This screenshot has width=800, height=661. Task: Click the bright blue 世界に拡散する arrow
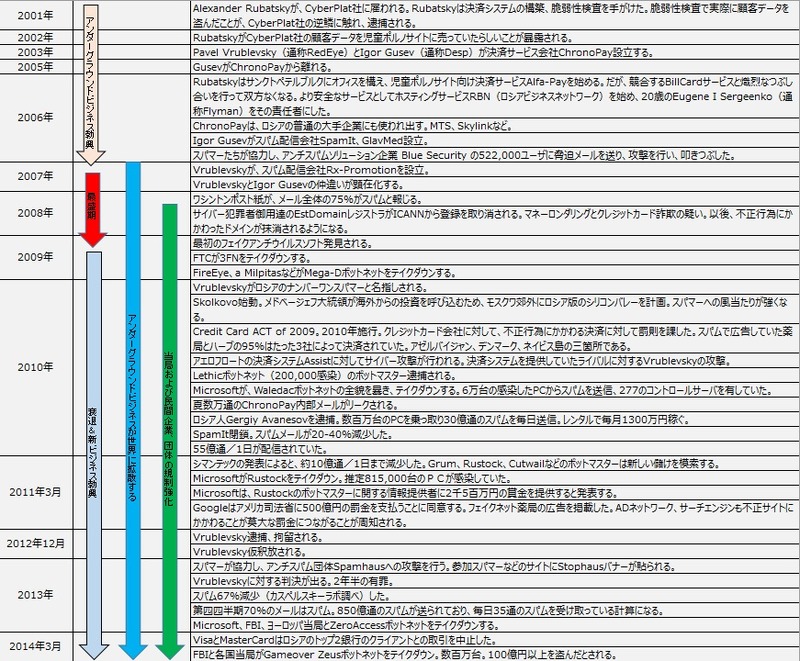click(133, 400)
